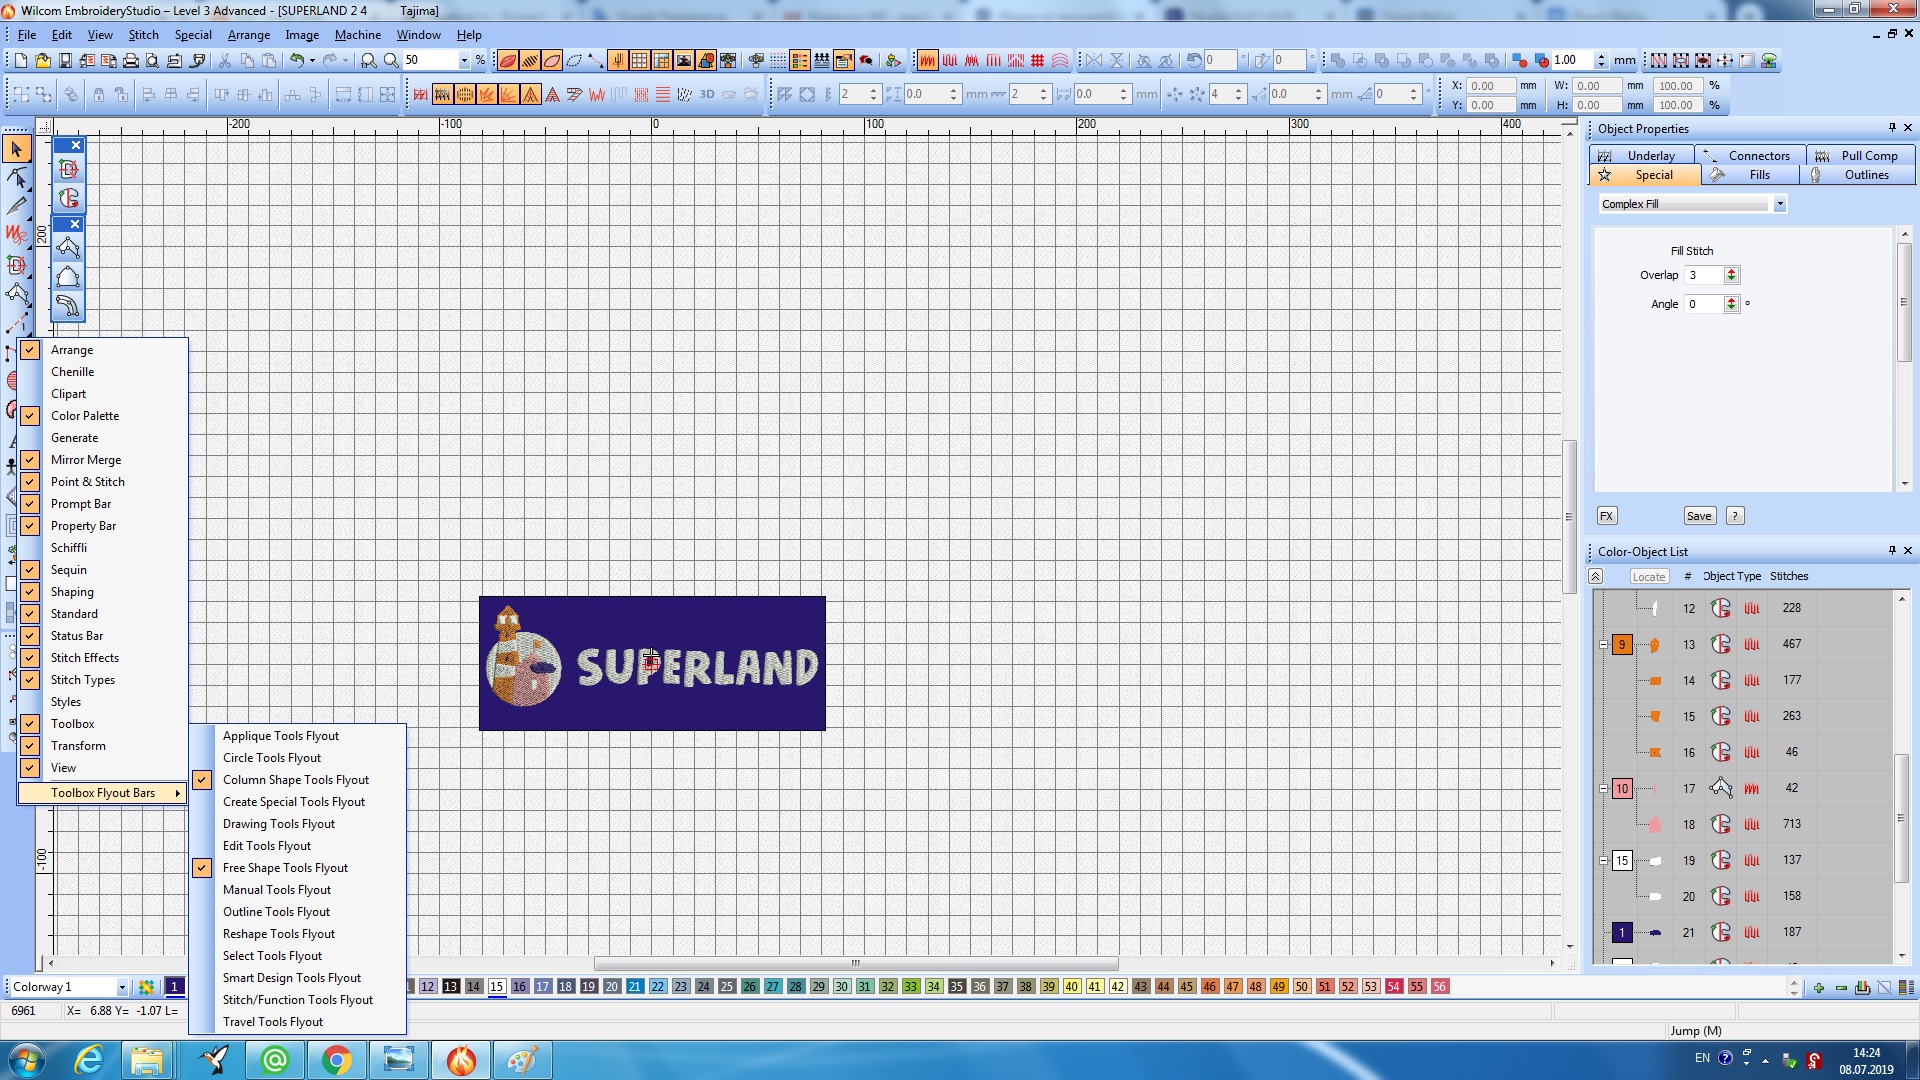Image resolution: width=1920 pixels, height=1080 pixels.
Task: Open the Colorway 1 dropdown
Action: [x=122, y=987]
